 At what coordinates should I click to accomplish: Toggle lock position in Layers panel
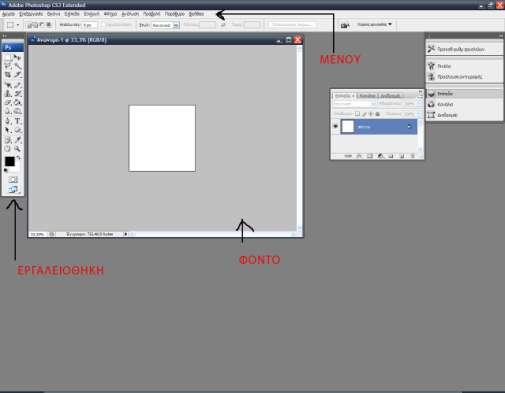tap(371, 114)
